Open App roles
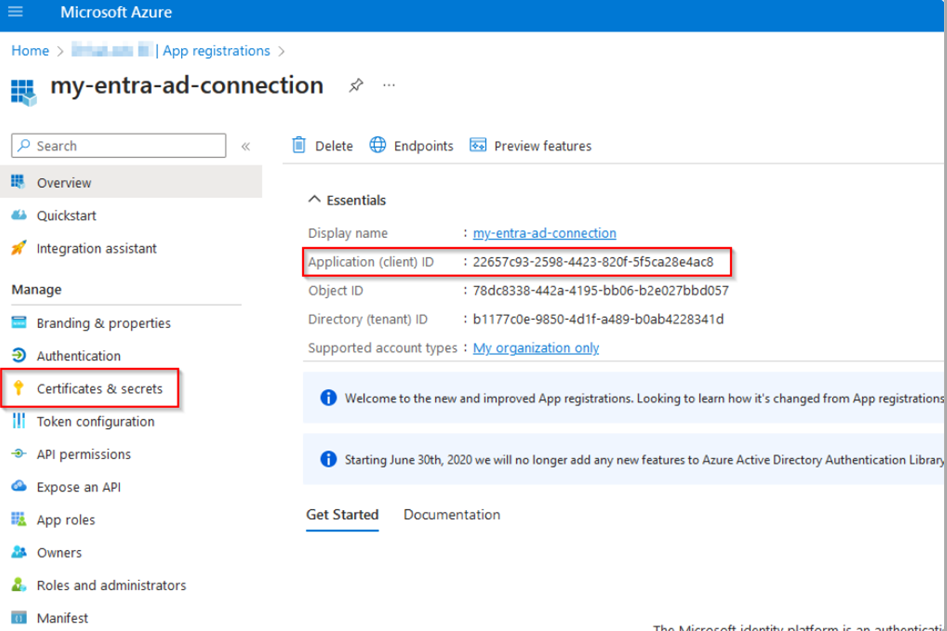The image size is (947, 631). (131, 520)
